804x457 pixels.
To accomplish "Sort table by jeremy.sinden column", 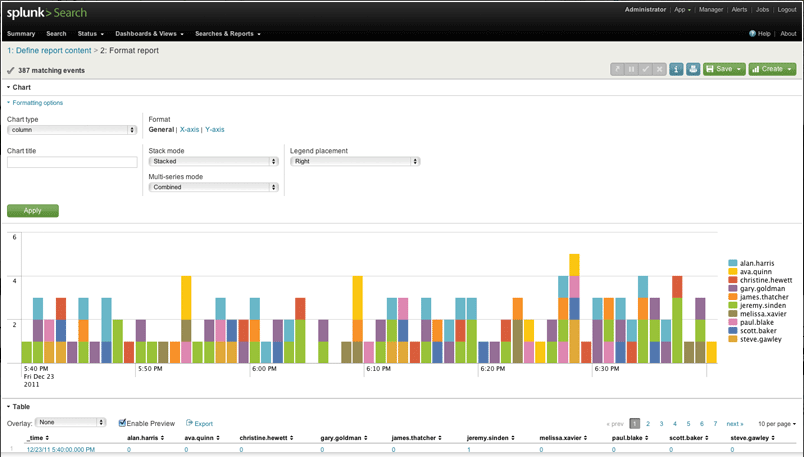I will (x=513, y=438).
